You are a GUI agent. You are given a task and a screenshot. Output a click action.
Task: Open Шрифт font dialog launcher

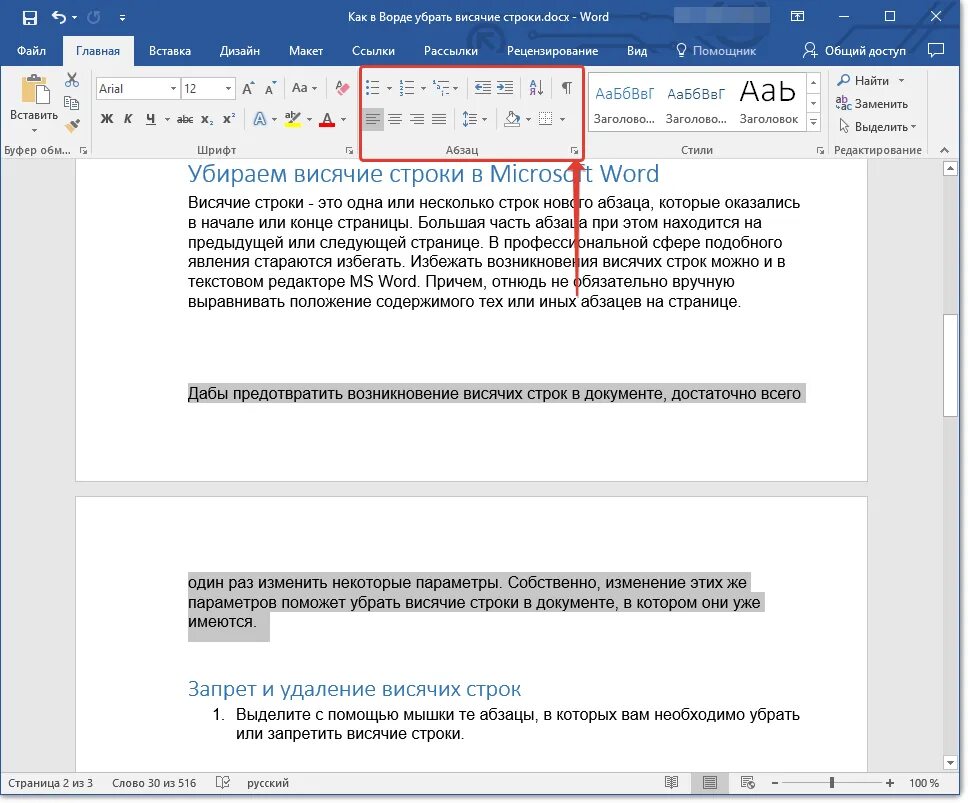tap(349, 151)
